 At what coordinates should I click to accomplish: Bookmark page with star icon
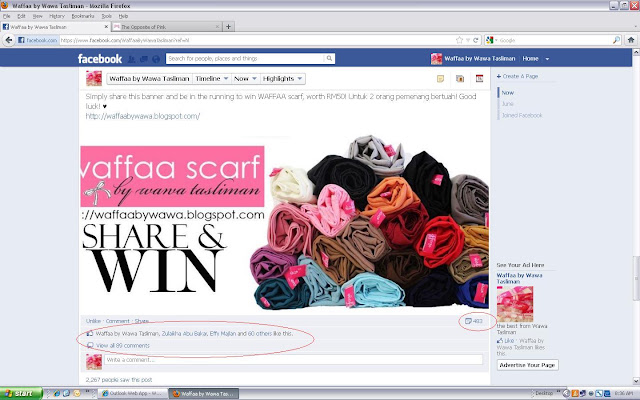(x=460, y=40)
